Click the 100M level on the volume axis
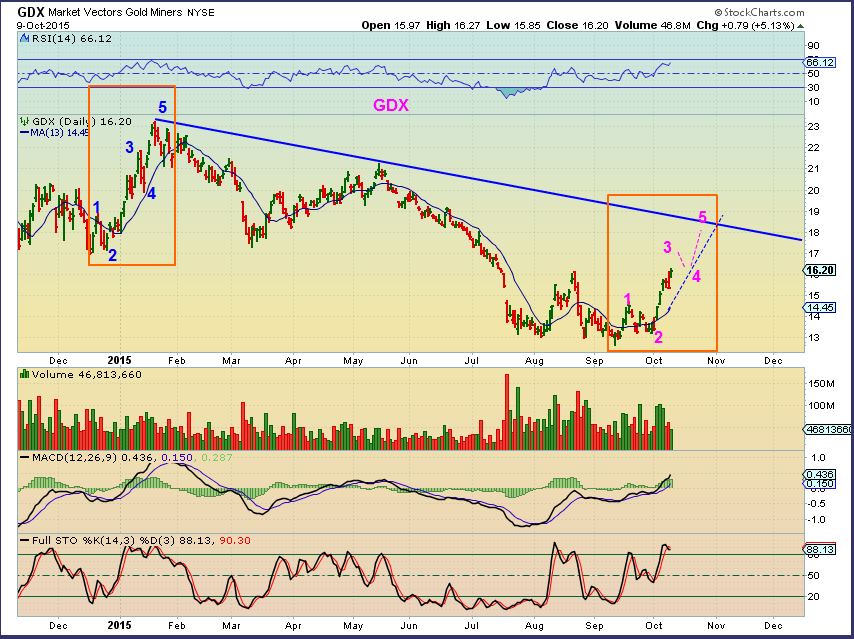Viewport: 854px width, 639px height. click(x=821, y=406)
